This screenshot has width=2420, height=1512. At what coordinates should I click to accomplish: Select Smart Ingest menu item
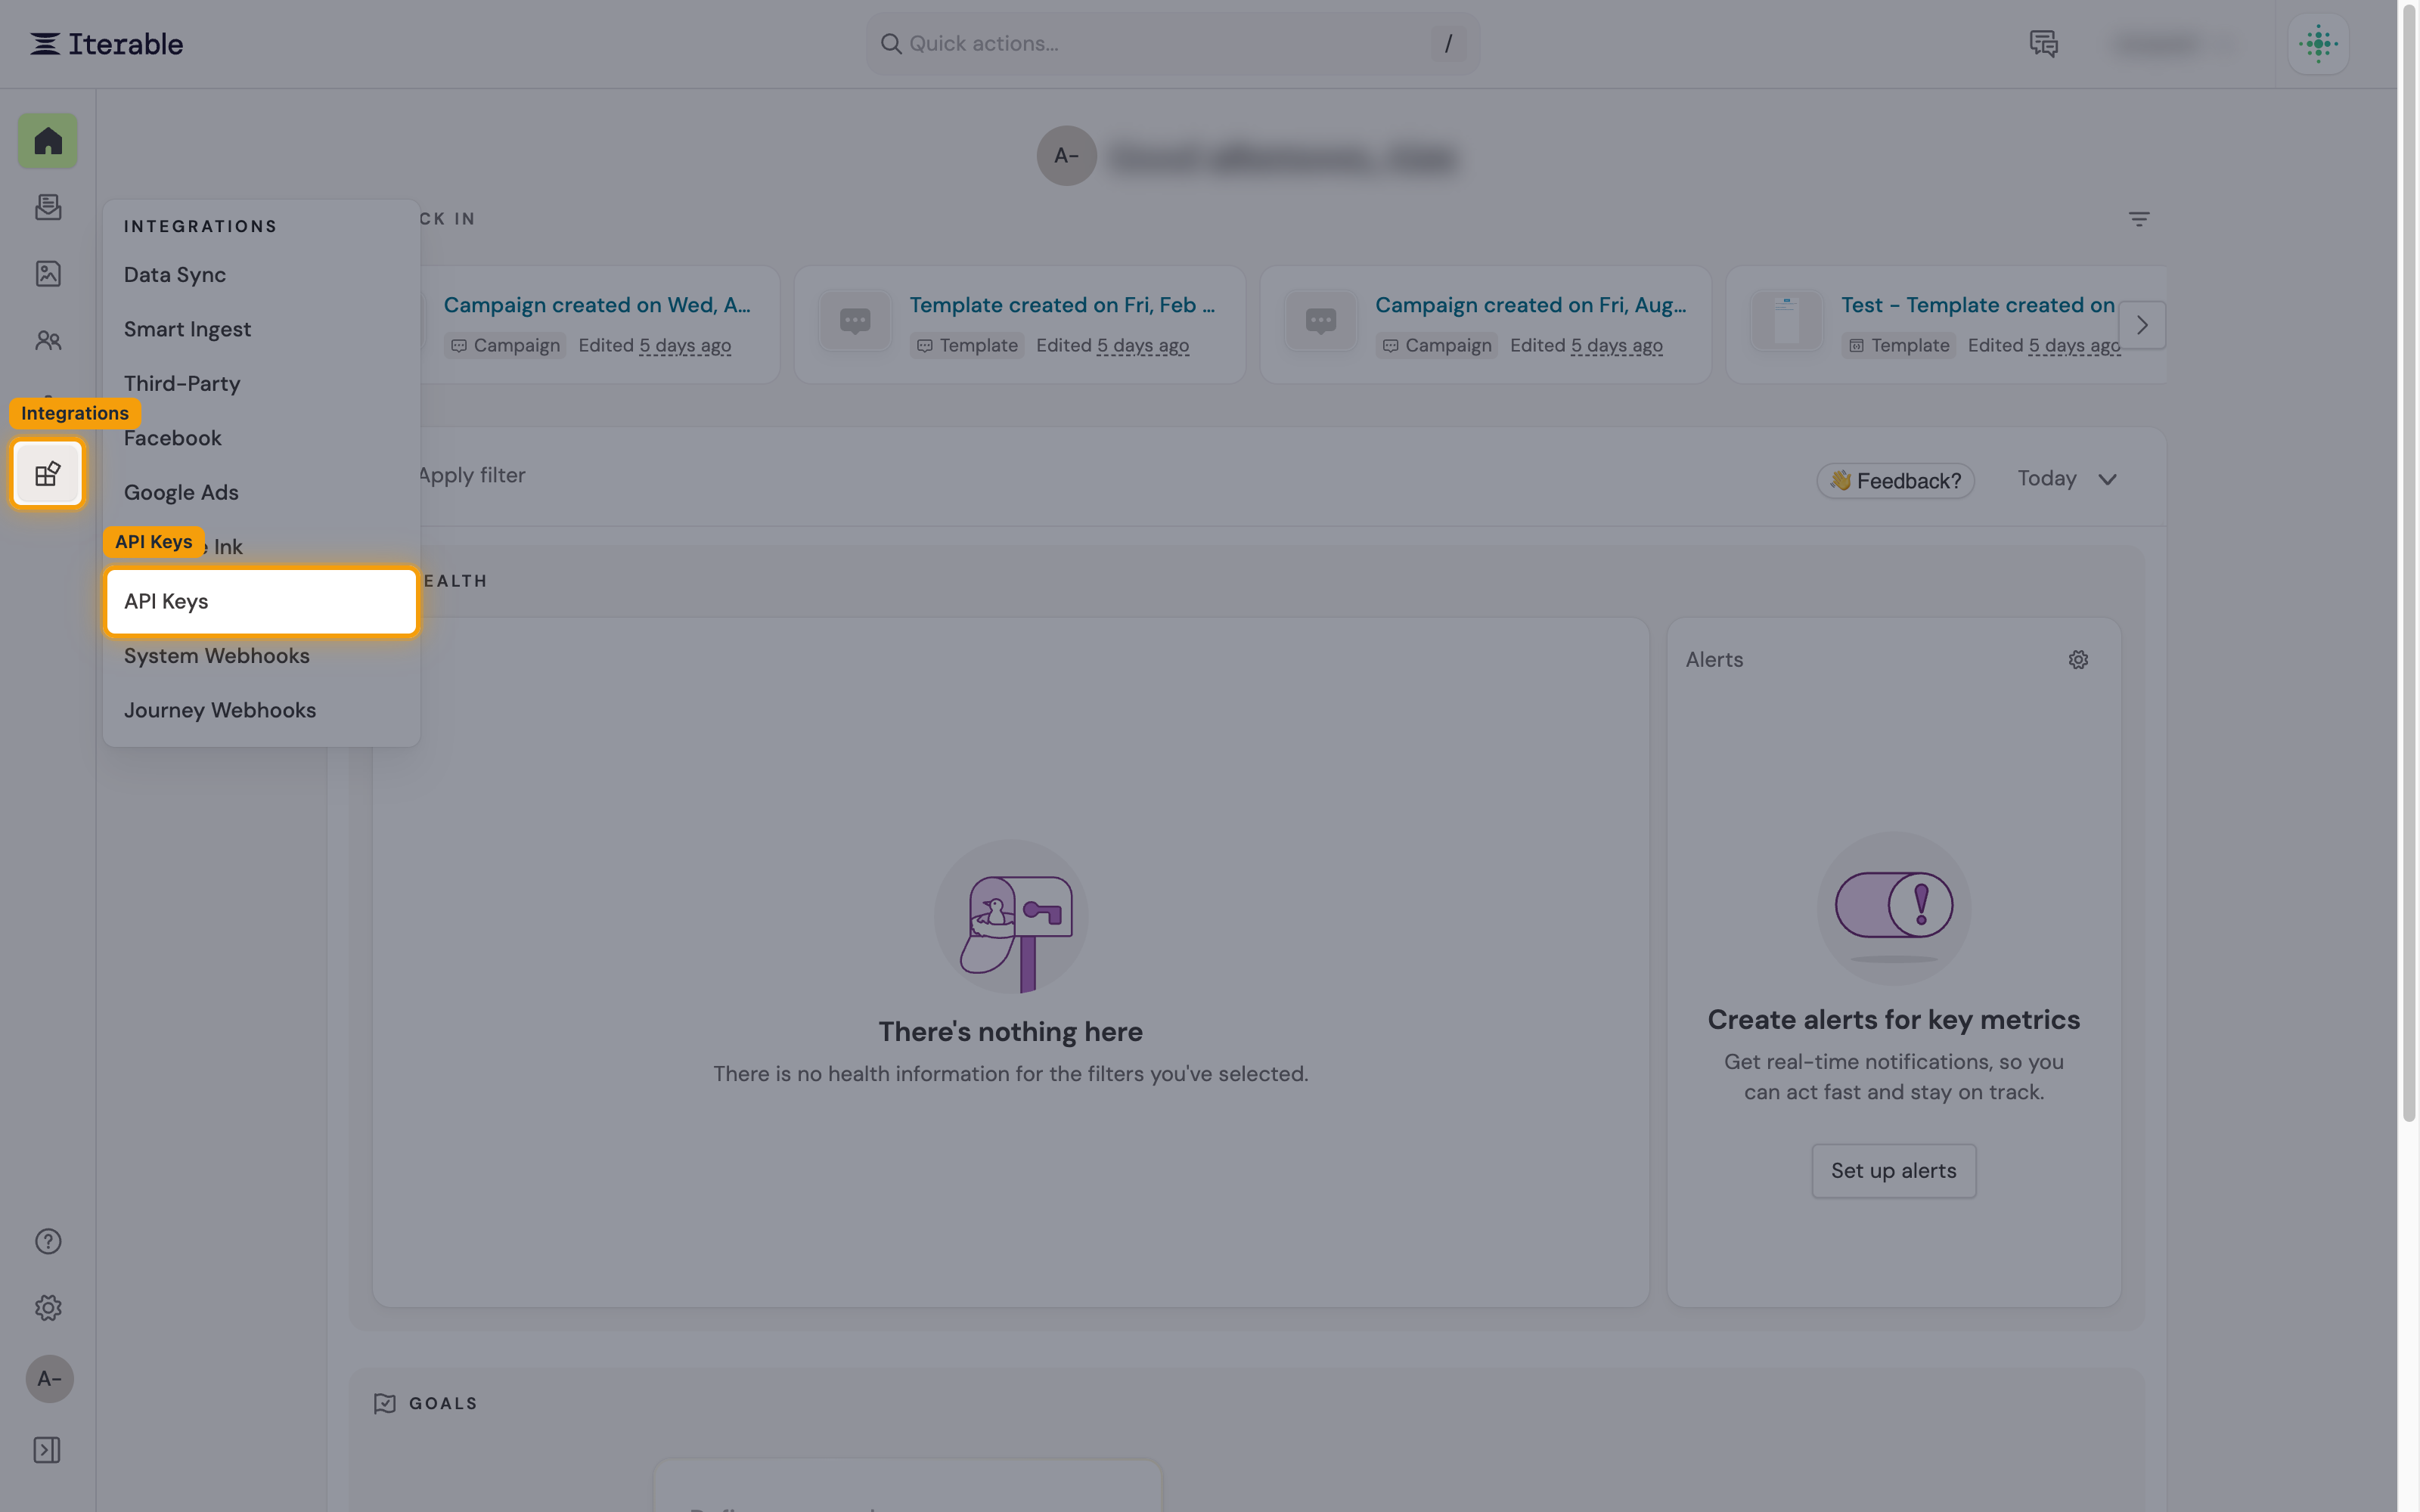coord(261,329)
